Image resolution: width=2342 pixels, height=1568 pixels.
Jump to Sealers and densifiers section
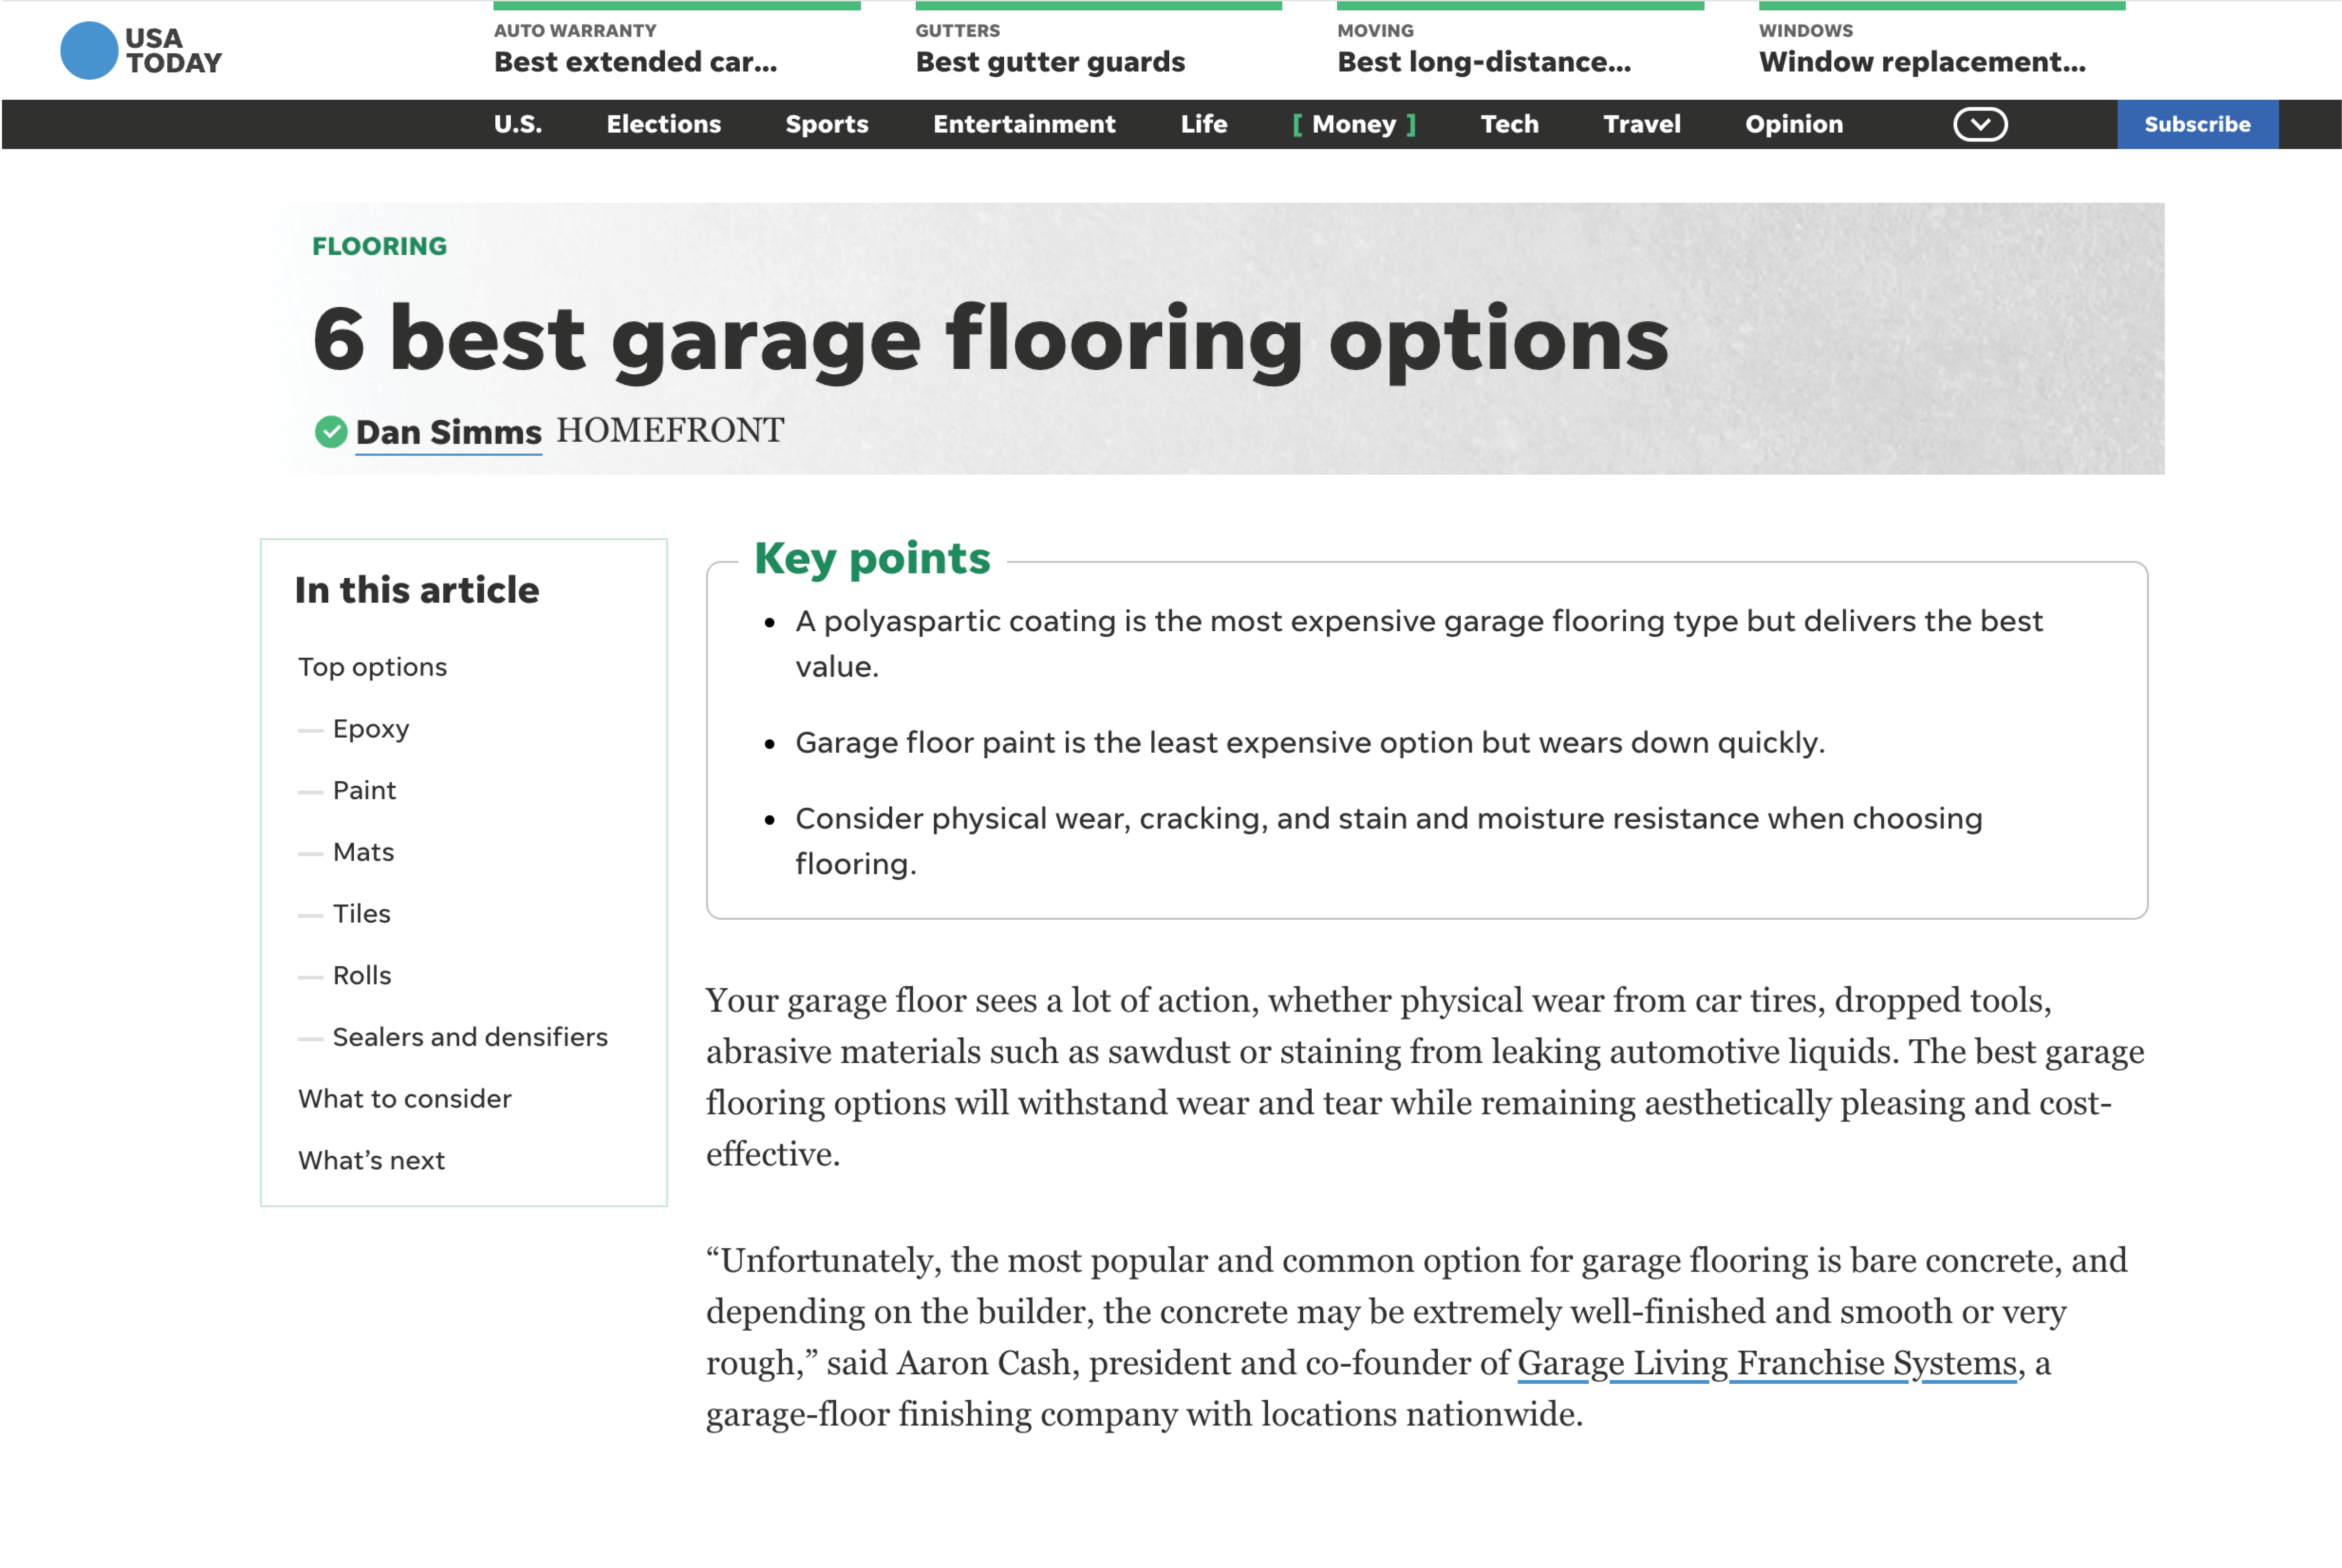[469, 1037]
